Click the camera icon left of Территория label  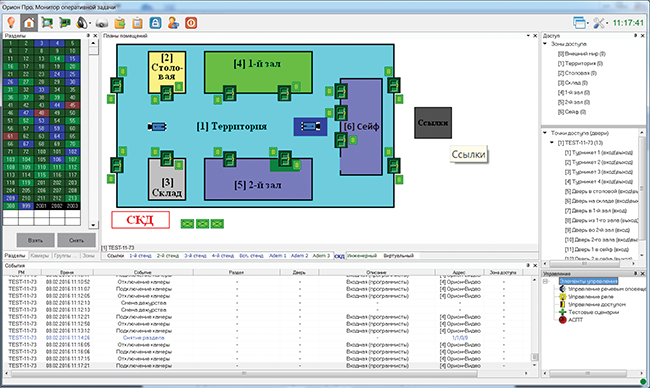tap(158, 126)
